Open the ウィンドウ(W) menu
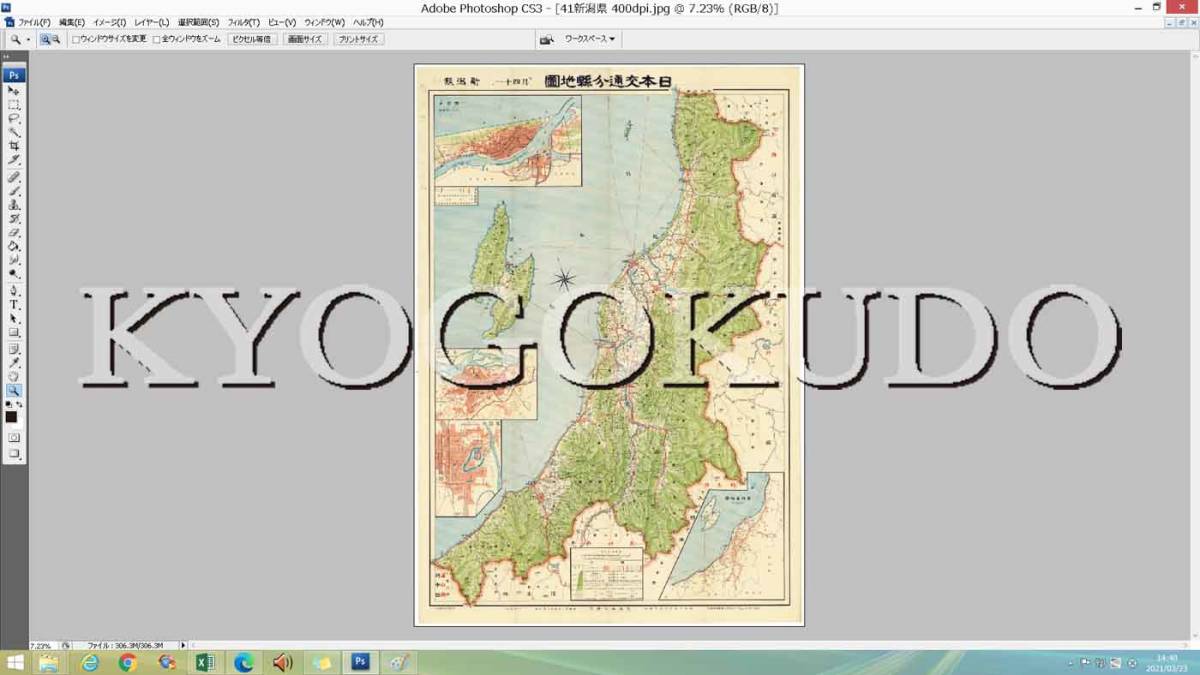 [x=325, y=22]
